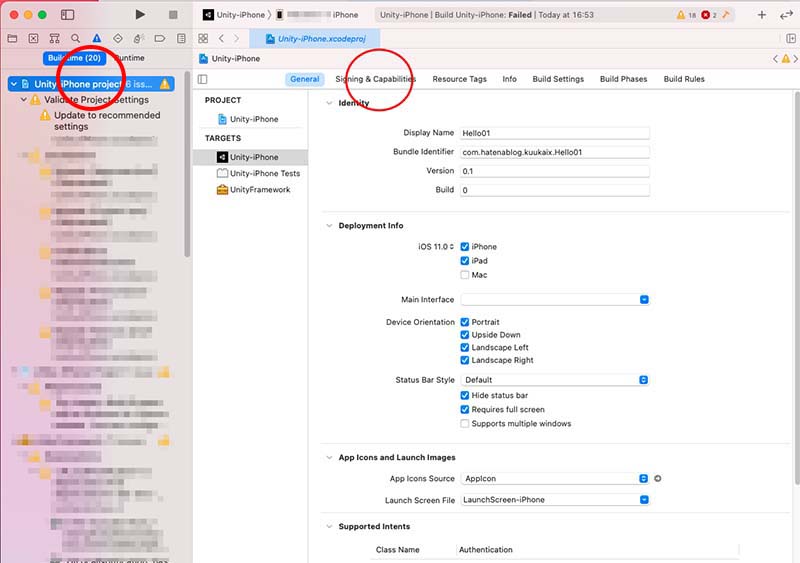Select the Unity-iPhone.xcodeproj editor tab

click(x=315, y=38)
